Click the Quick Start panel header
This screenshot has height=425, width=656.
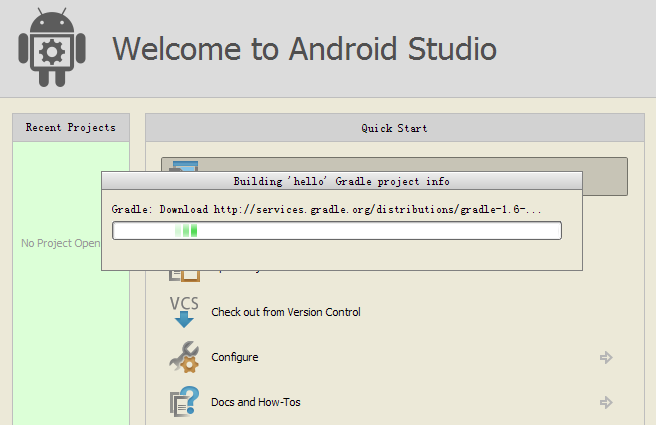click(395, 128)
